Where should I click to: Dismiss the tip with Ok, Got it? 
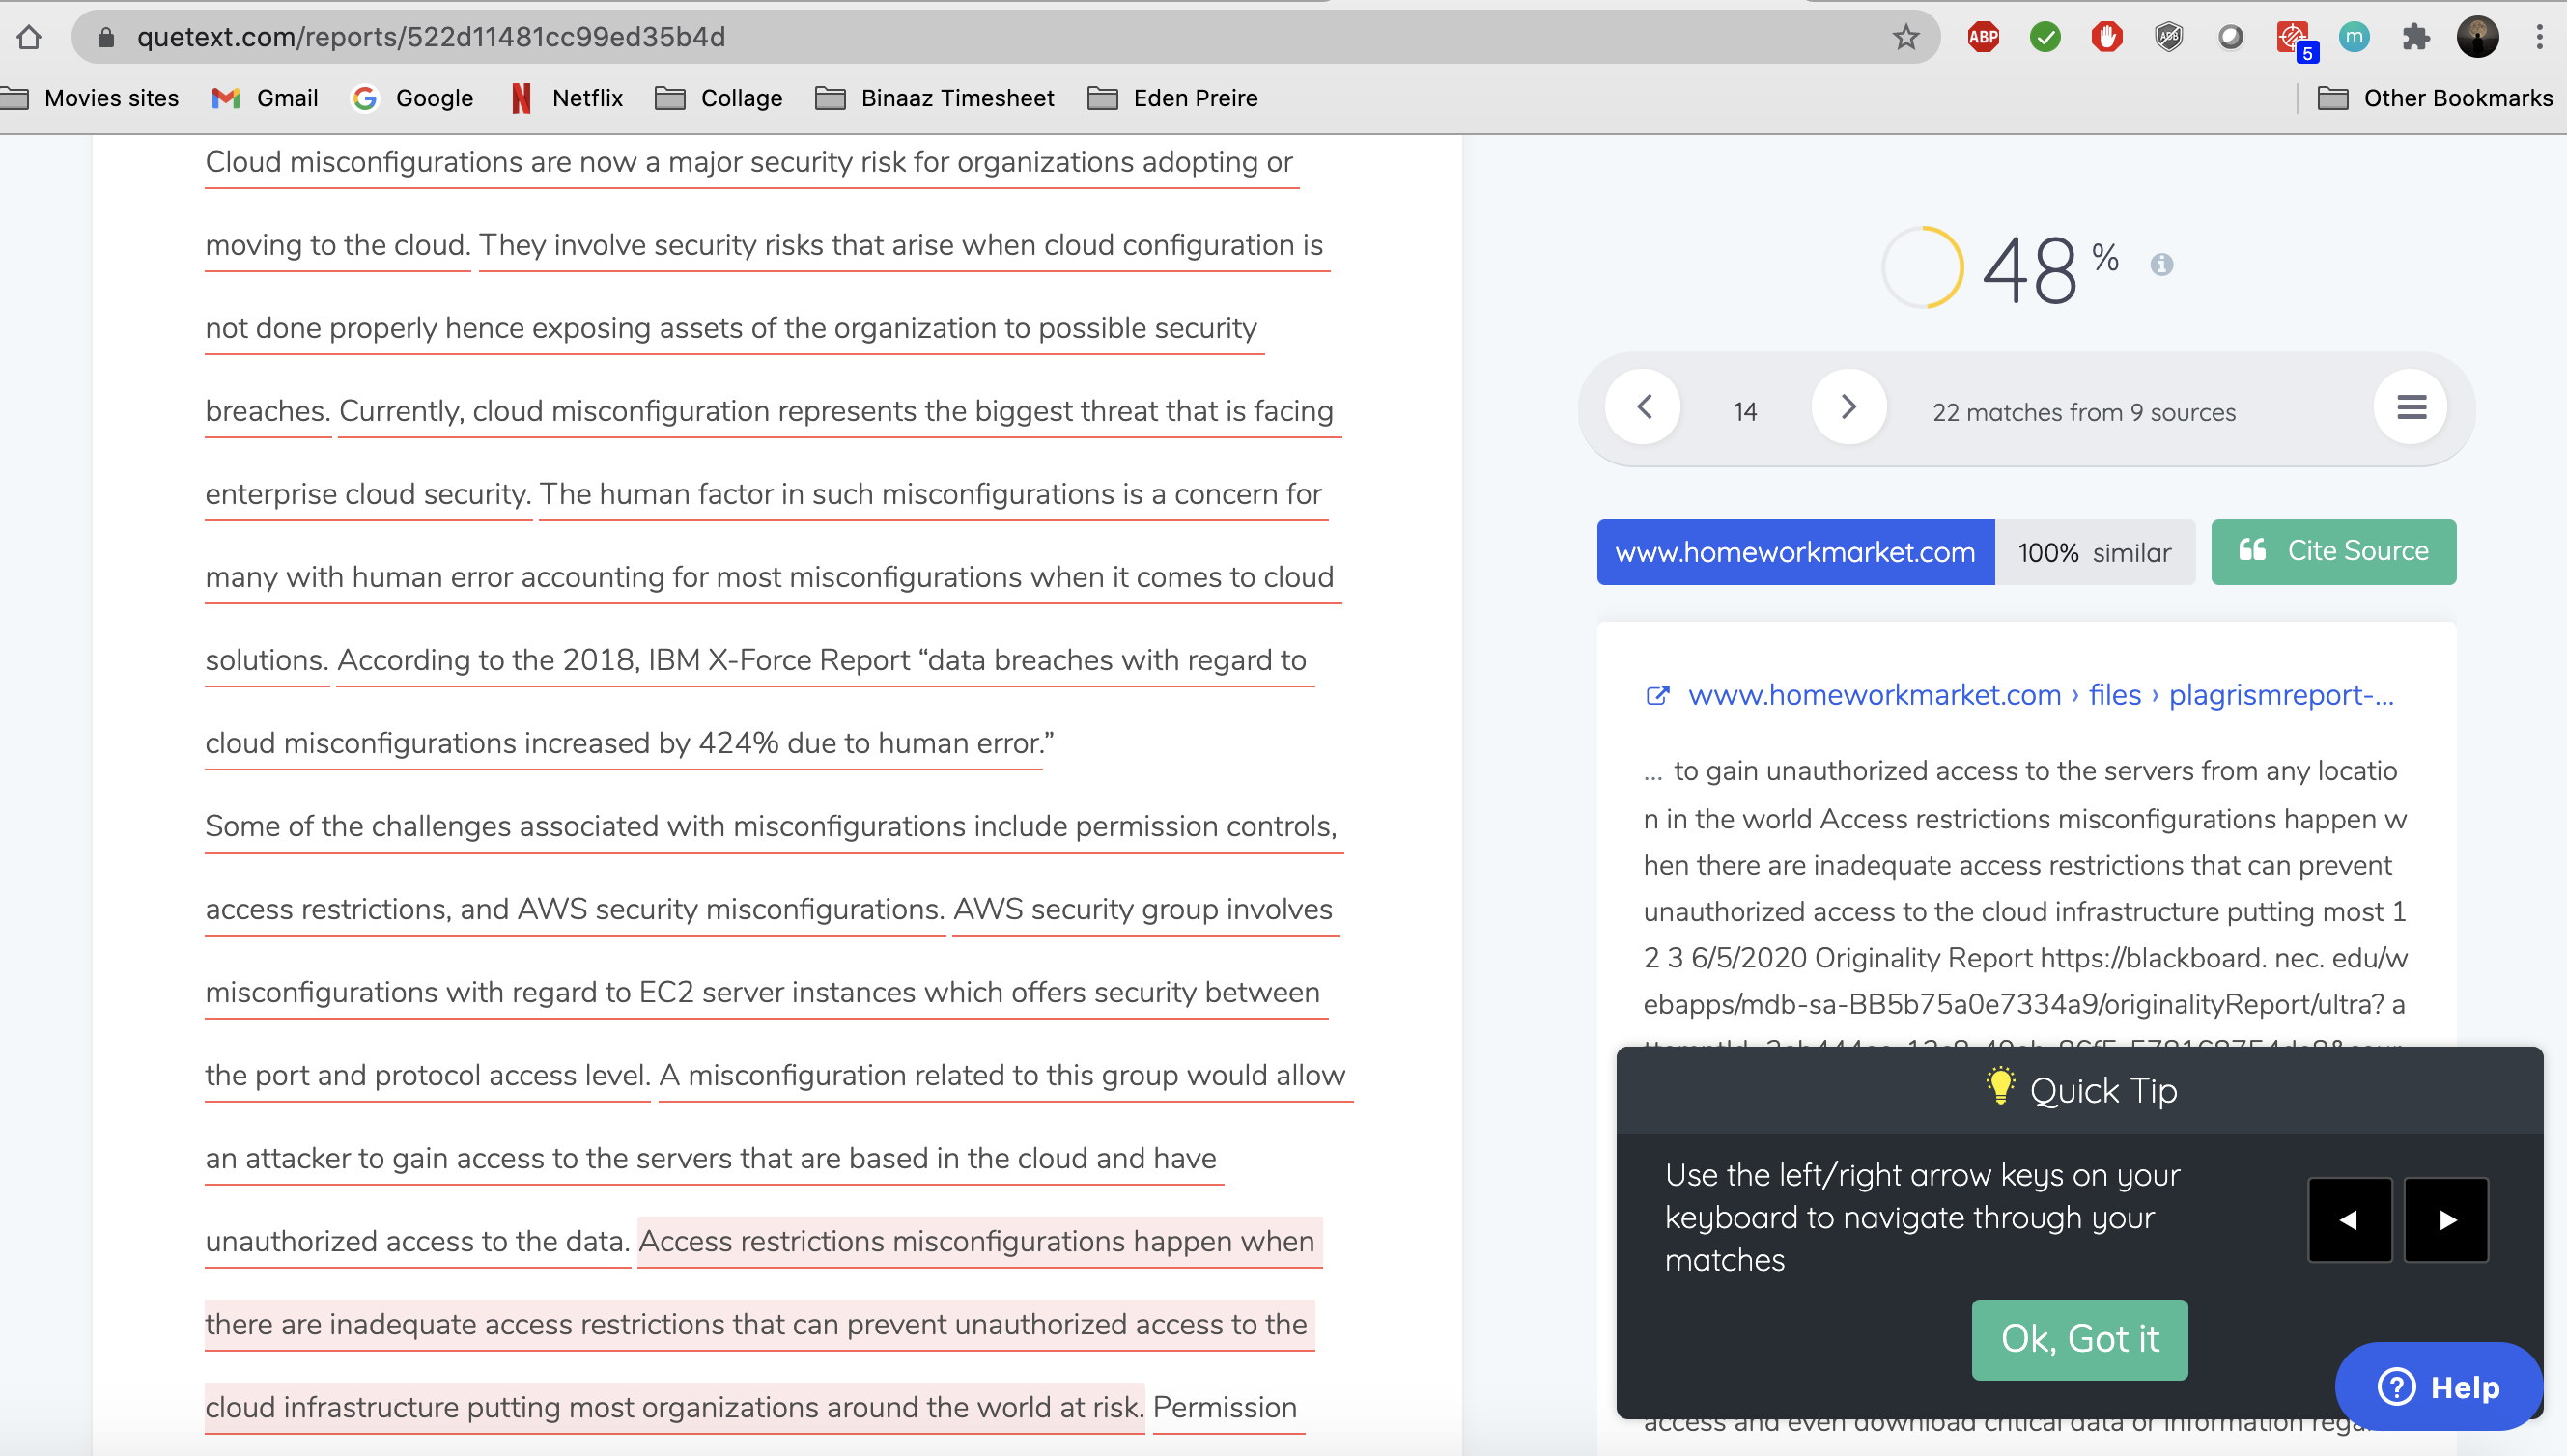2079,1339
